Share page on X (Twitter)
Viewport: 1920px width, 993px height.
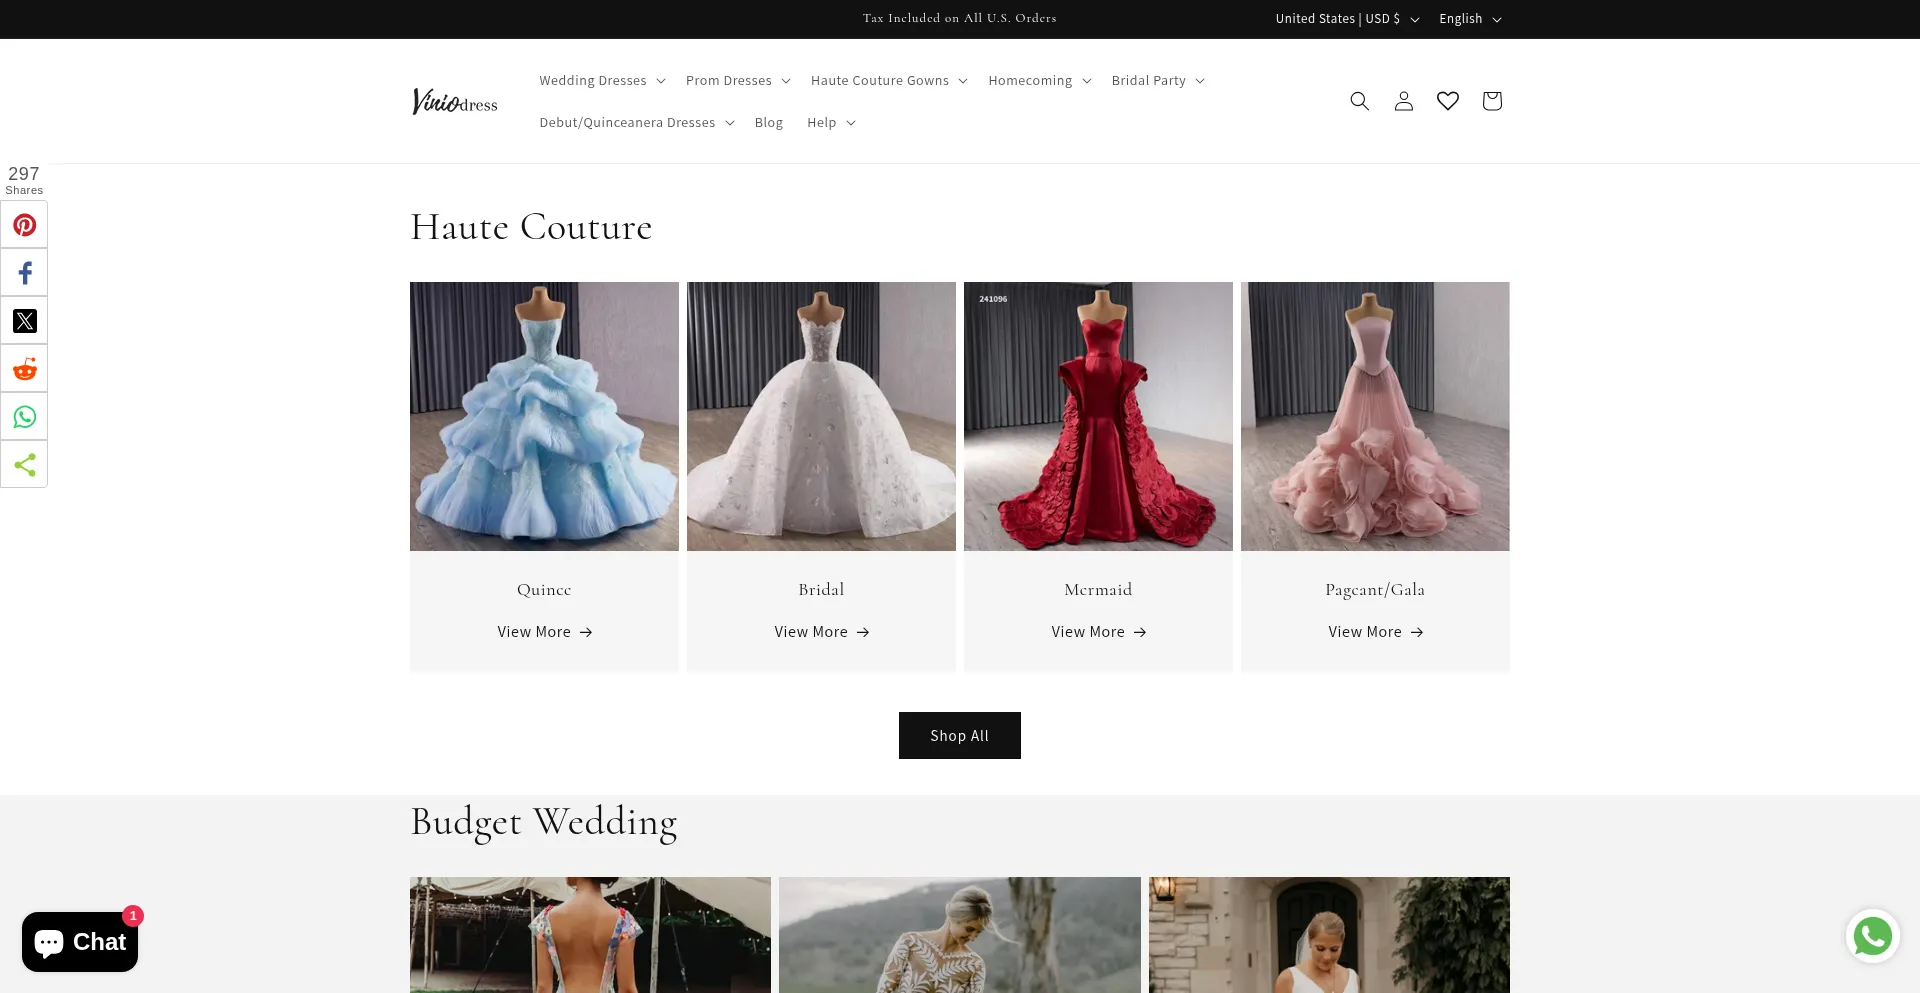24,321
